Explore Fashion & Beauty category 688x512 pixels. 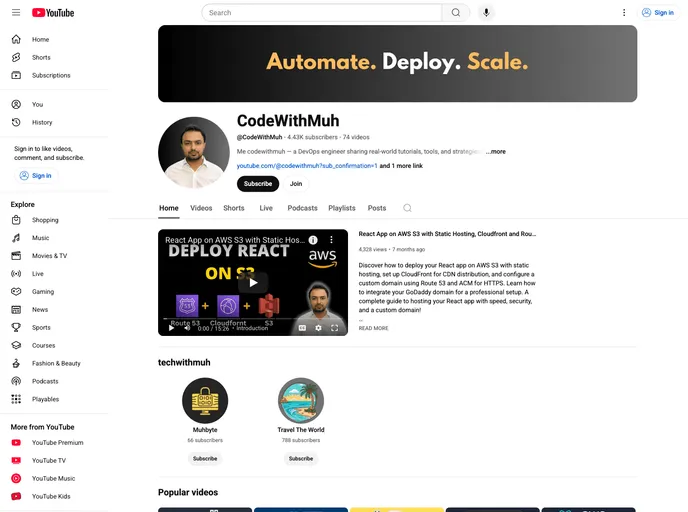point(54,363)
